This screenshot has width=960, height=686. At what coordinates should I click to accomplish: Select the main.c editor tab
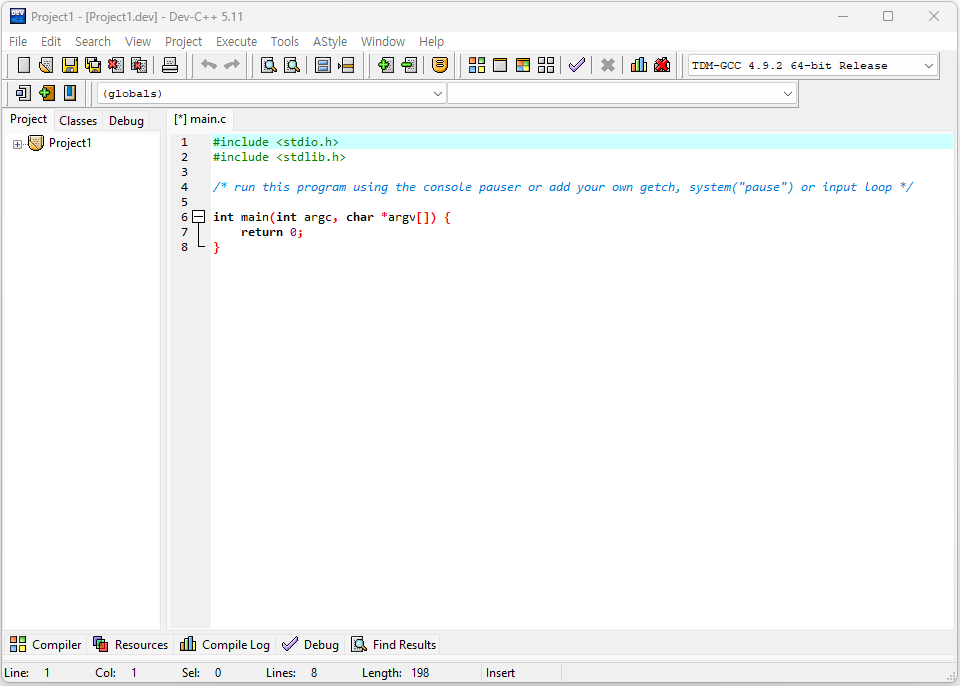[200, 119]
